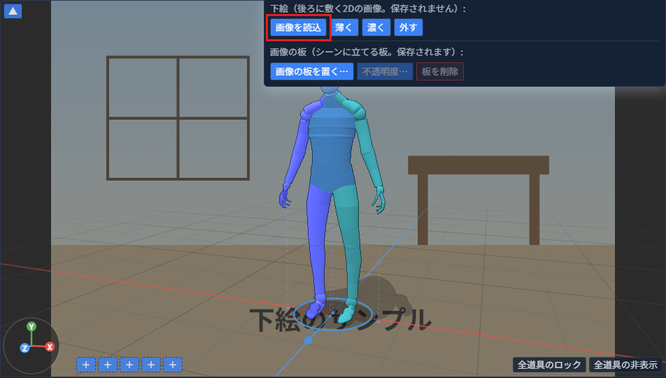Click the 板を削除 button
666x378 pixels.
[x=440, y=71]
